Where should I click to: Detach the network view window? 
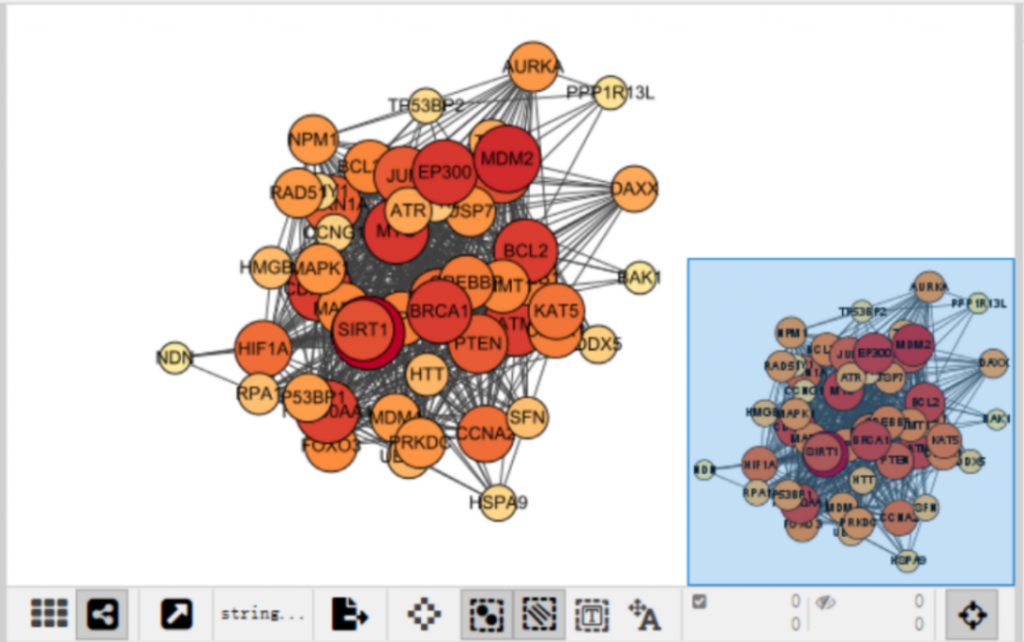pyautogui.click(x=176, y=613)
